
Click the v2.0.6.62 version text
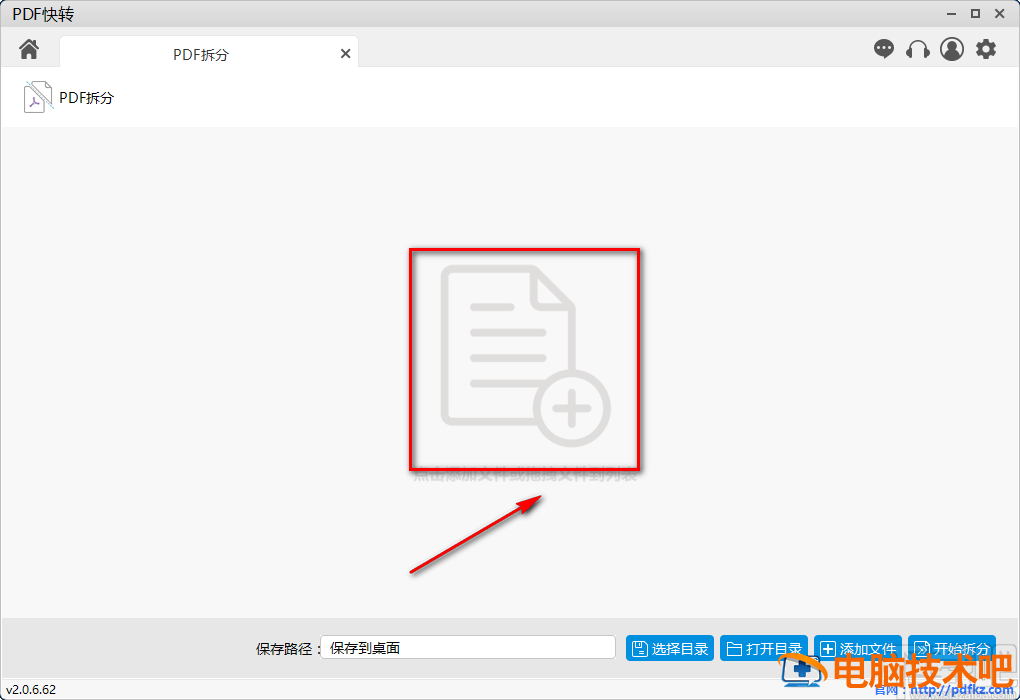point(31,690)
